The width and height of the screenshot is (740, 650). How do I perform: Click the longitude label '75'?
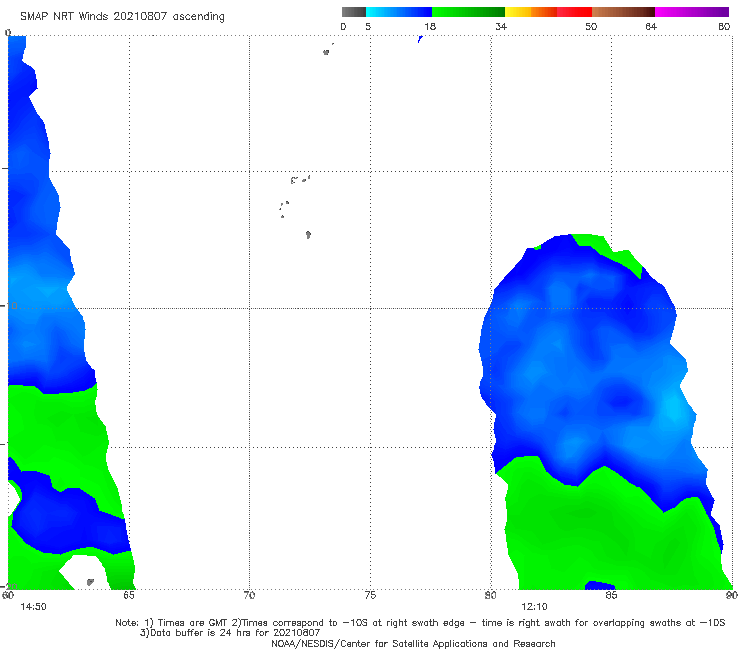(x=370, y=595)
